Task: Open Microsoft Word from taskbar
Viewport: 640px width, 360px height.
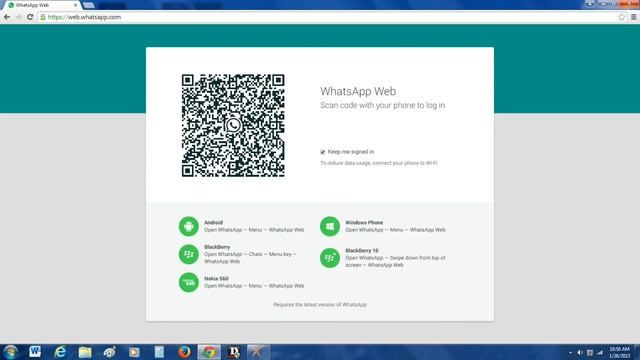Action: coord(35,352)
